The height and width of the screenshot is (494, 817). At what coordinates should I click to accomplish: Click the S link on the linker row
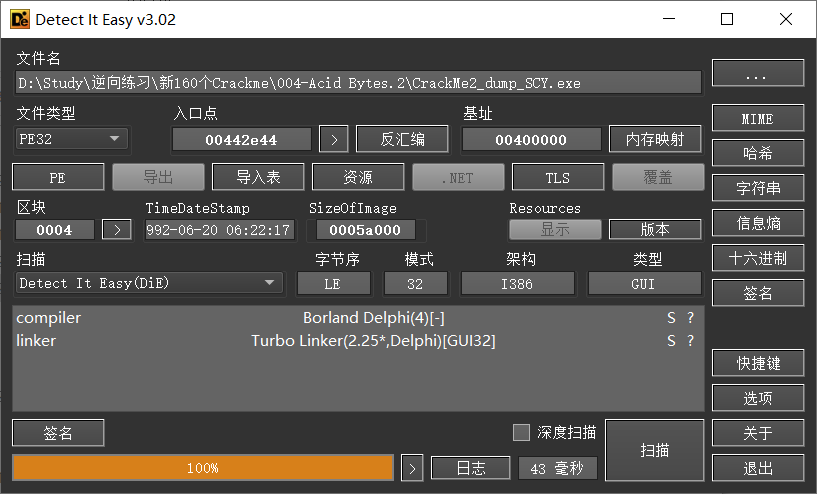(671, 341)
